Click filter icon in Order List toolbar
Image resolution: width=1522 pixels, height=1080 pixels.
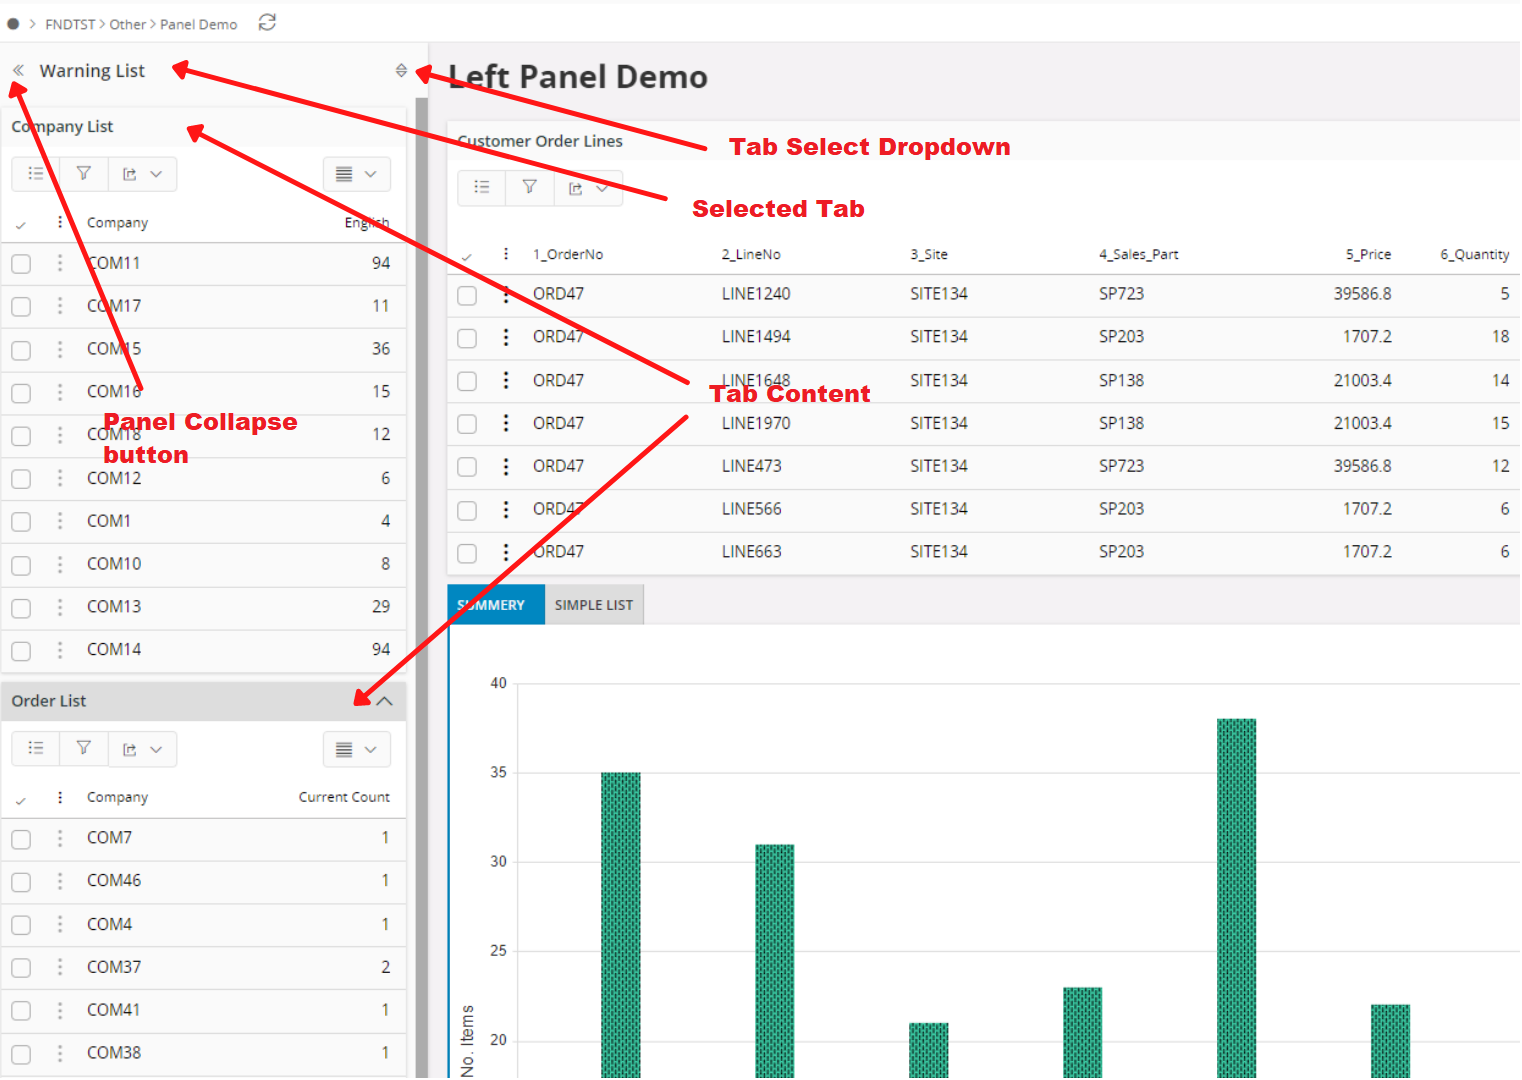pos(84,749)
